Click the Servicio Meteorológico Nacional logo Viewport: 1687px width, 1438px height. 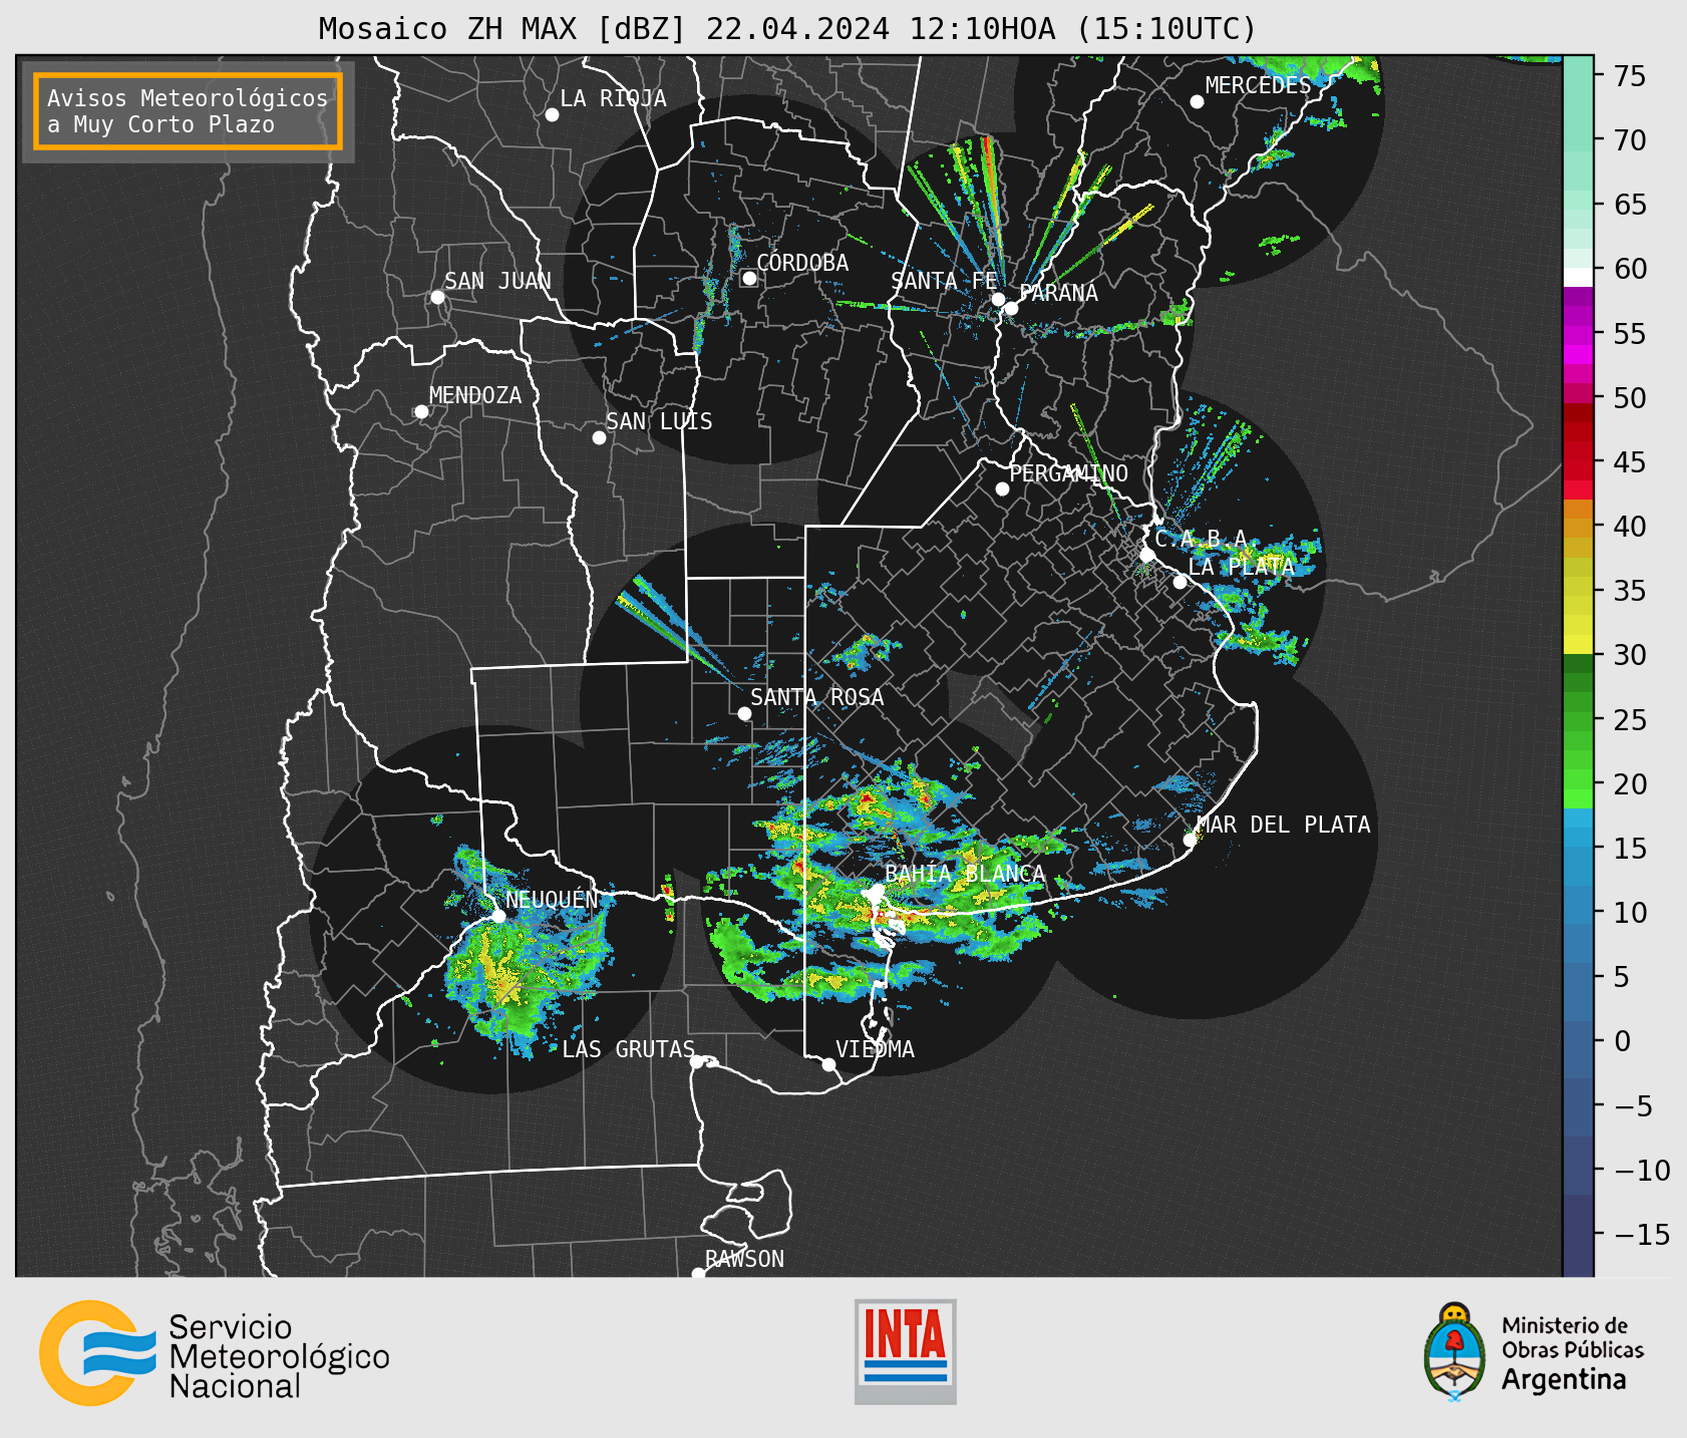tap(214, 1354)
